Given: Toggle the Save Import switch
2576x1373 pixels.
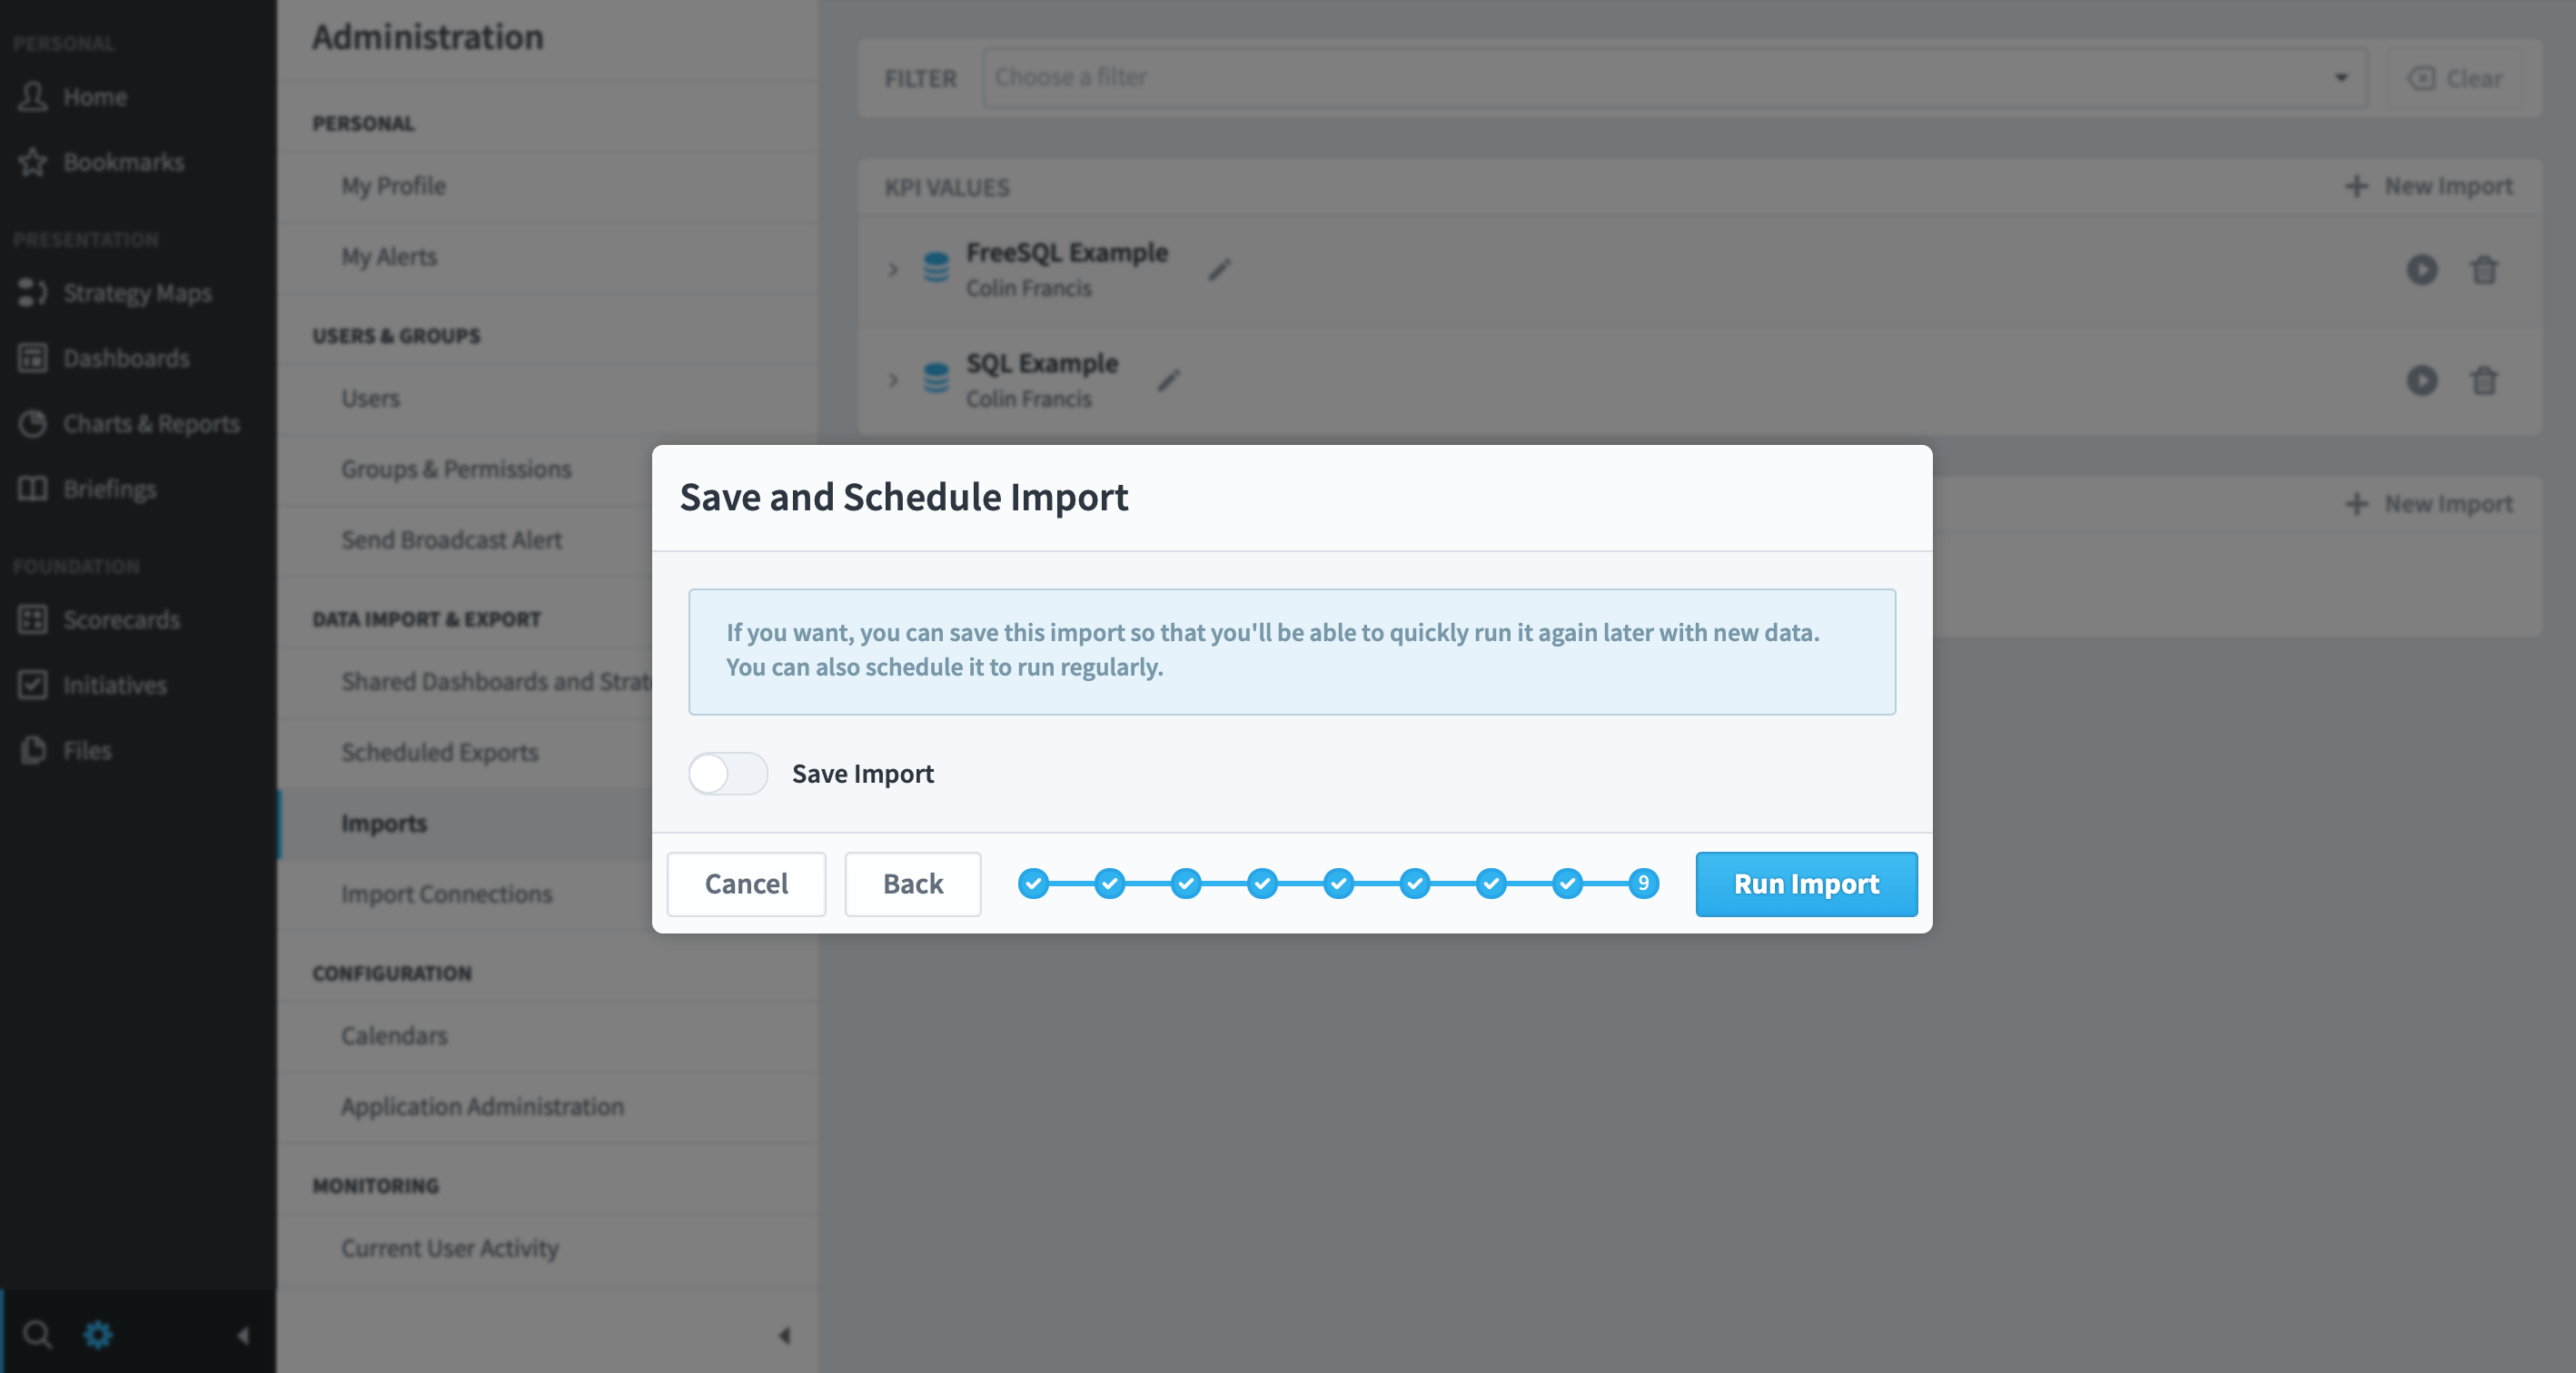Looking at the screenshot, I should click(x=727, y=773).
